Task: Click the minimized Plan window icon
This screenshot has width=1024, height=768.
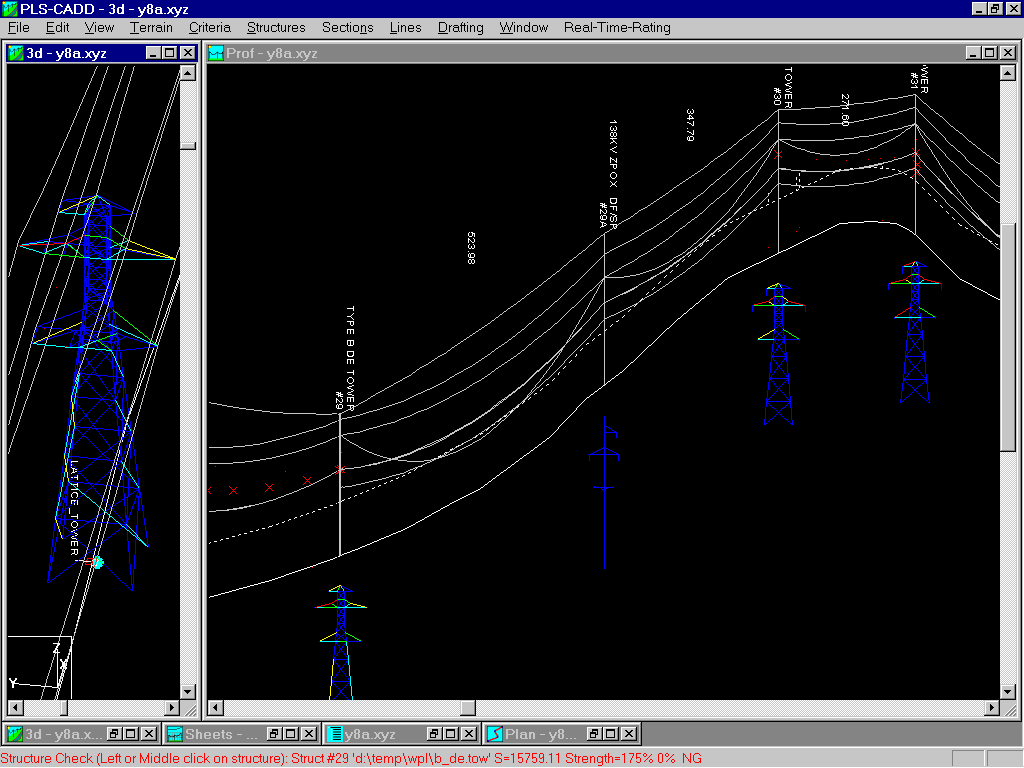Action: coord(495,734)
